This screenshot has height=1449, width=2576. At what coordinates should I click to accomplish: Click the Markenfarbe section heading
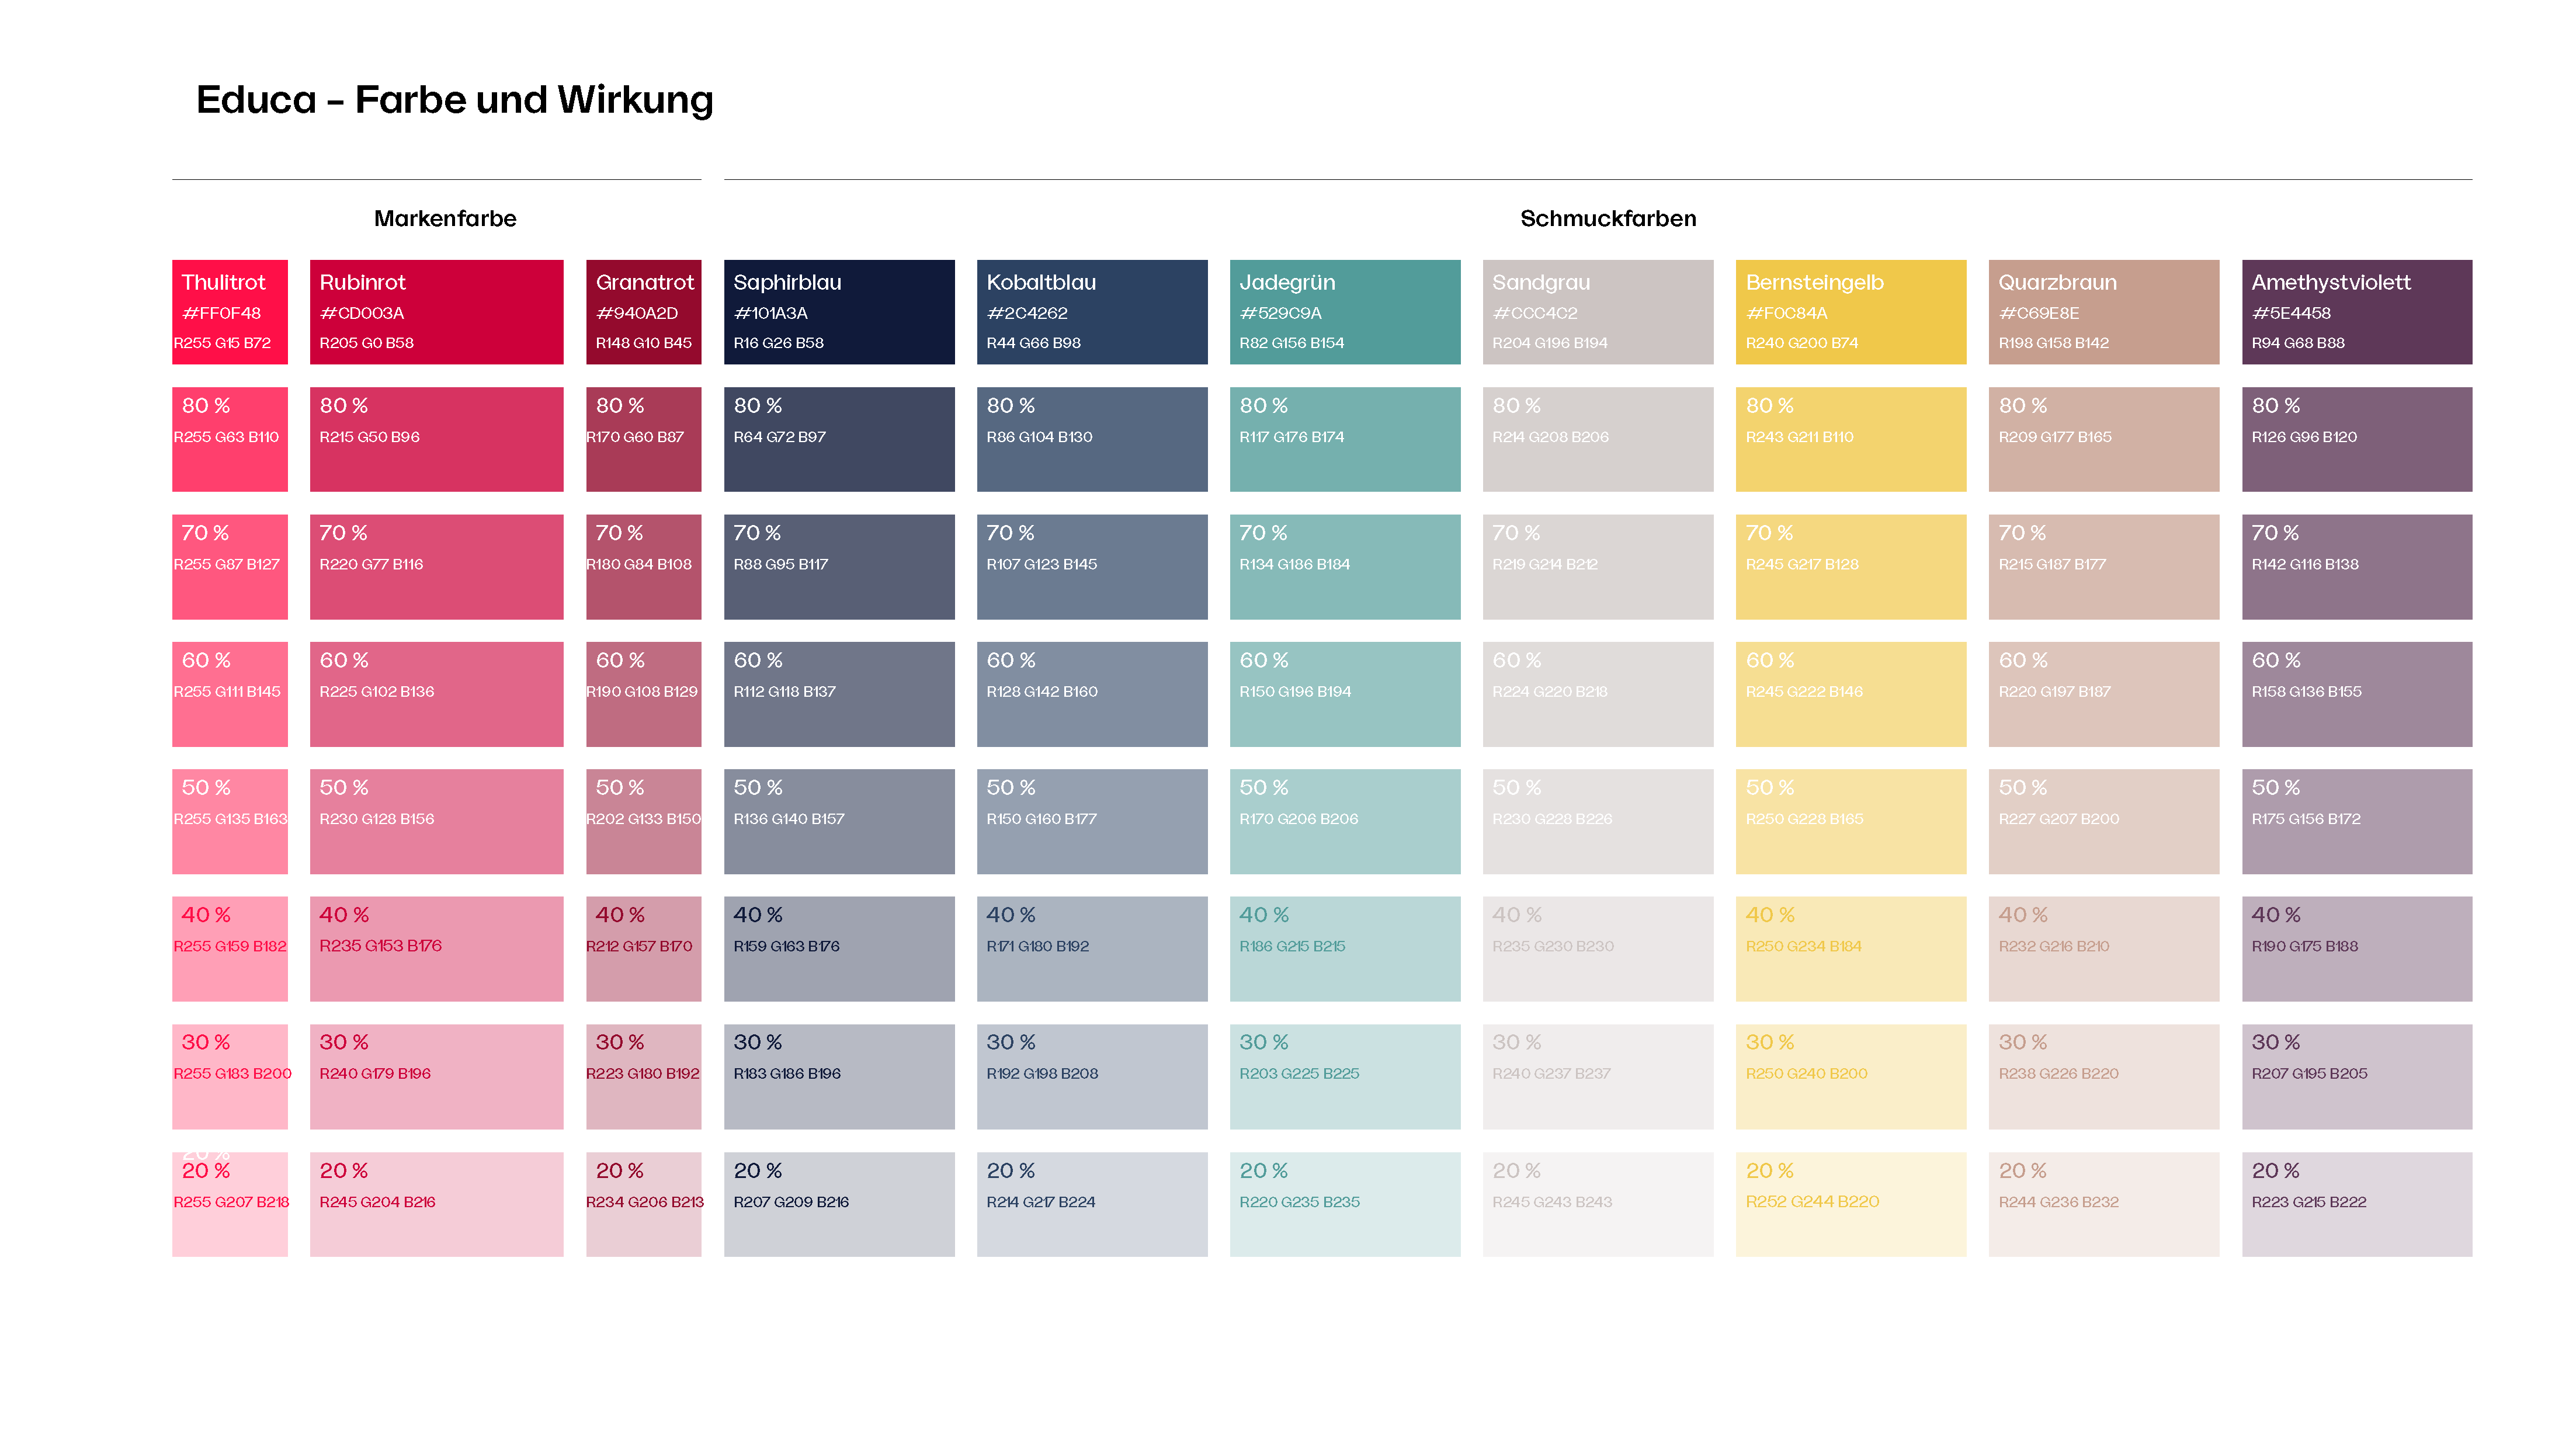click(445, 219)
